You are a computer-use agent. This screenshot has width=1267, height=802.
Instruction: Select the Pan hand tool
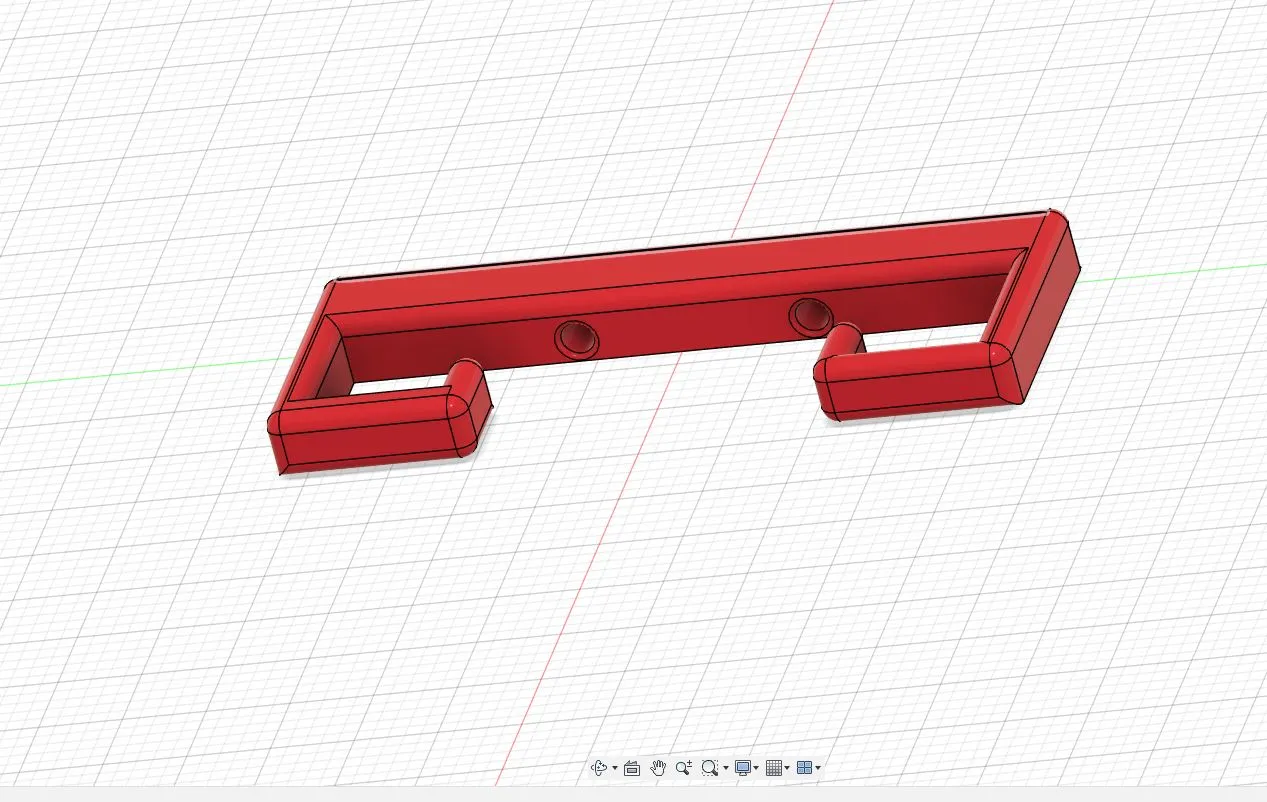tap(658, 768)
